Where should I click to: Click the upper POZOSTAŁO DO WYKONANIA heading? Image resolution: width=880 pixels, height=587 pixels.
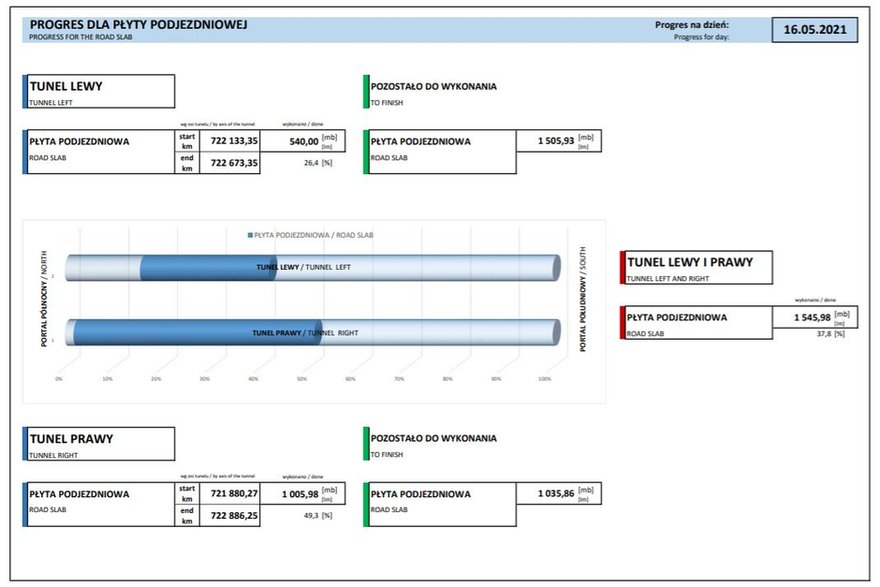[x=433, y=86]
